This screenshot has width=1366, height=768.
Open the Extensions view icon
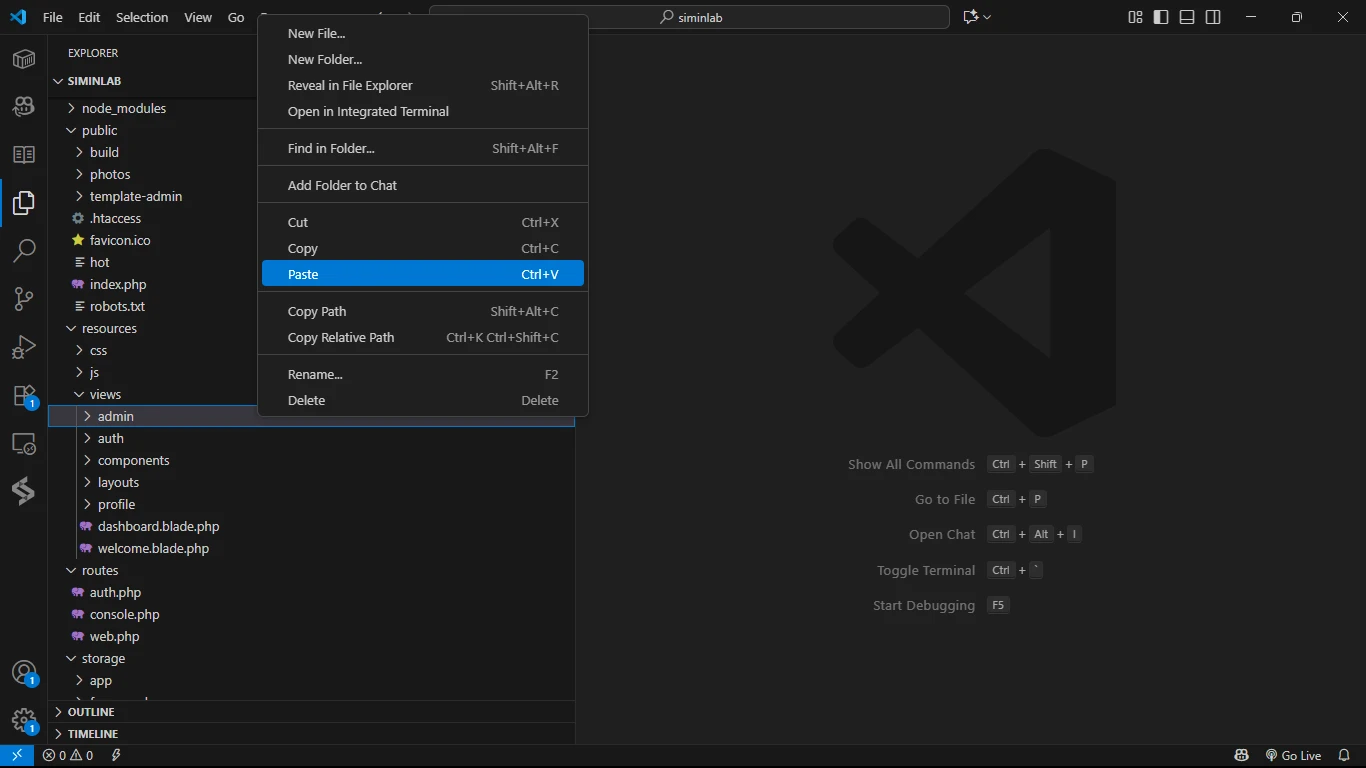point(24,396)
